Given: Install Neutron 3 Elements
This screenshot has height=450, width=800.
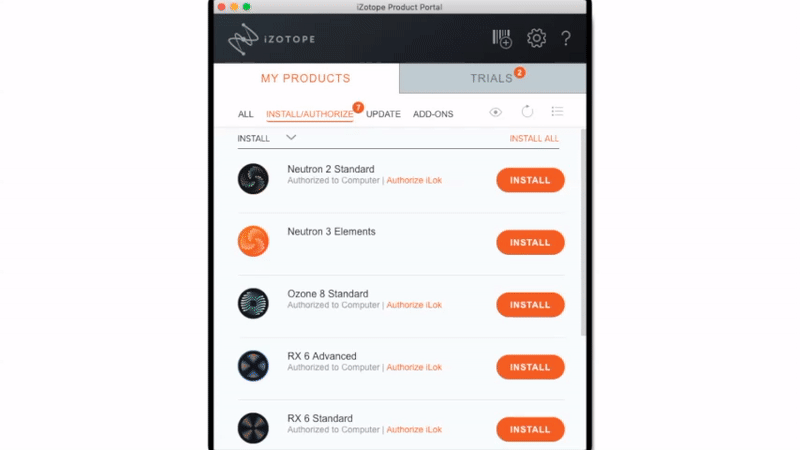Looking at the screenshot, I should click(530, 242).
